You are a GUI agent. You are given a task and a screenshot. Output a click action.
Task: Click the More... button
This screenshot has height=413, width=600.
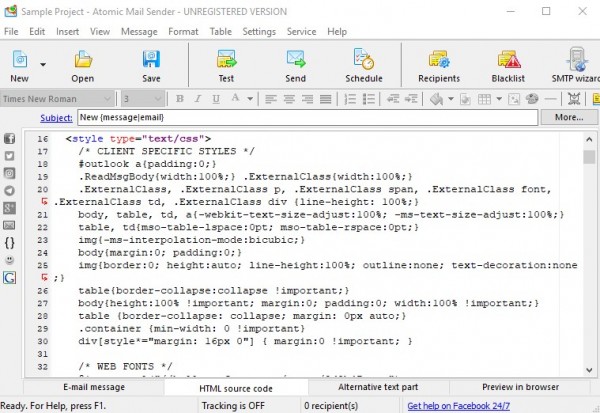[x=569, y=117]
